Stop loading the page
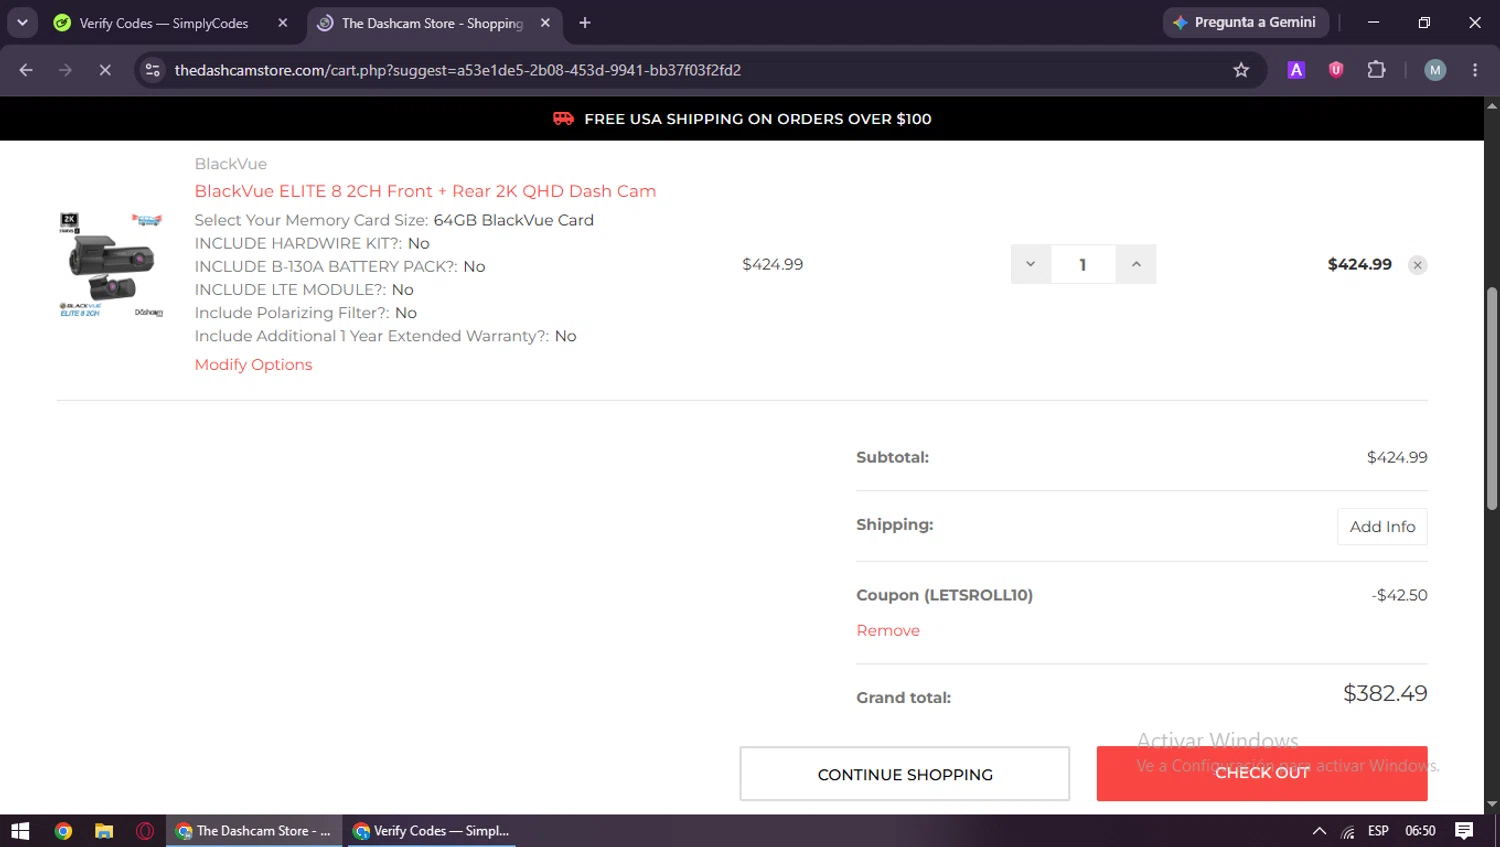 coord(105,70)
